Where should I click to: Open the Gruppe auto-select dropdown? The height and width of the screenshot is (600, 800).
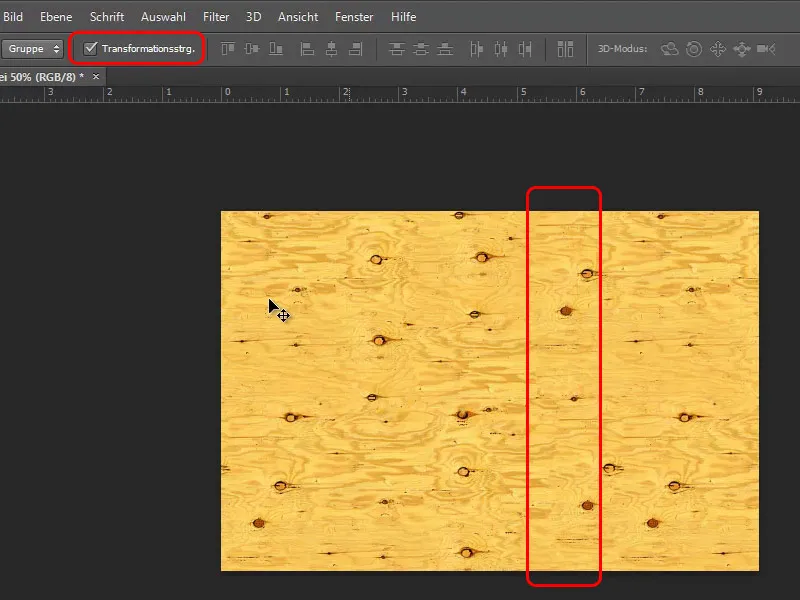point(32,49)
